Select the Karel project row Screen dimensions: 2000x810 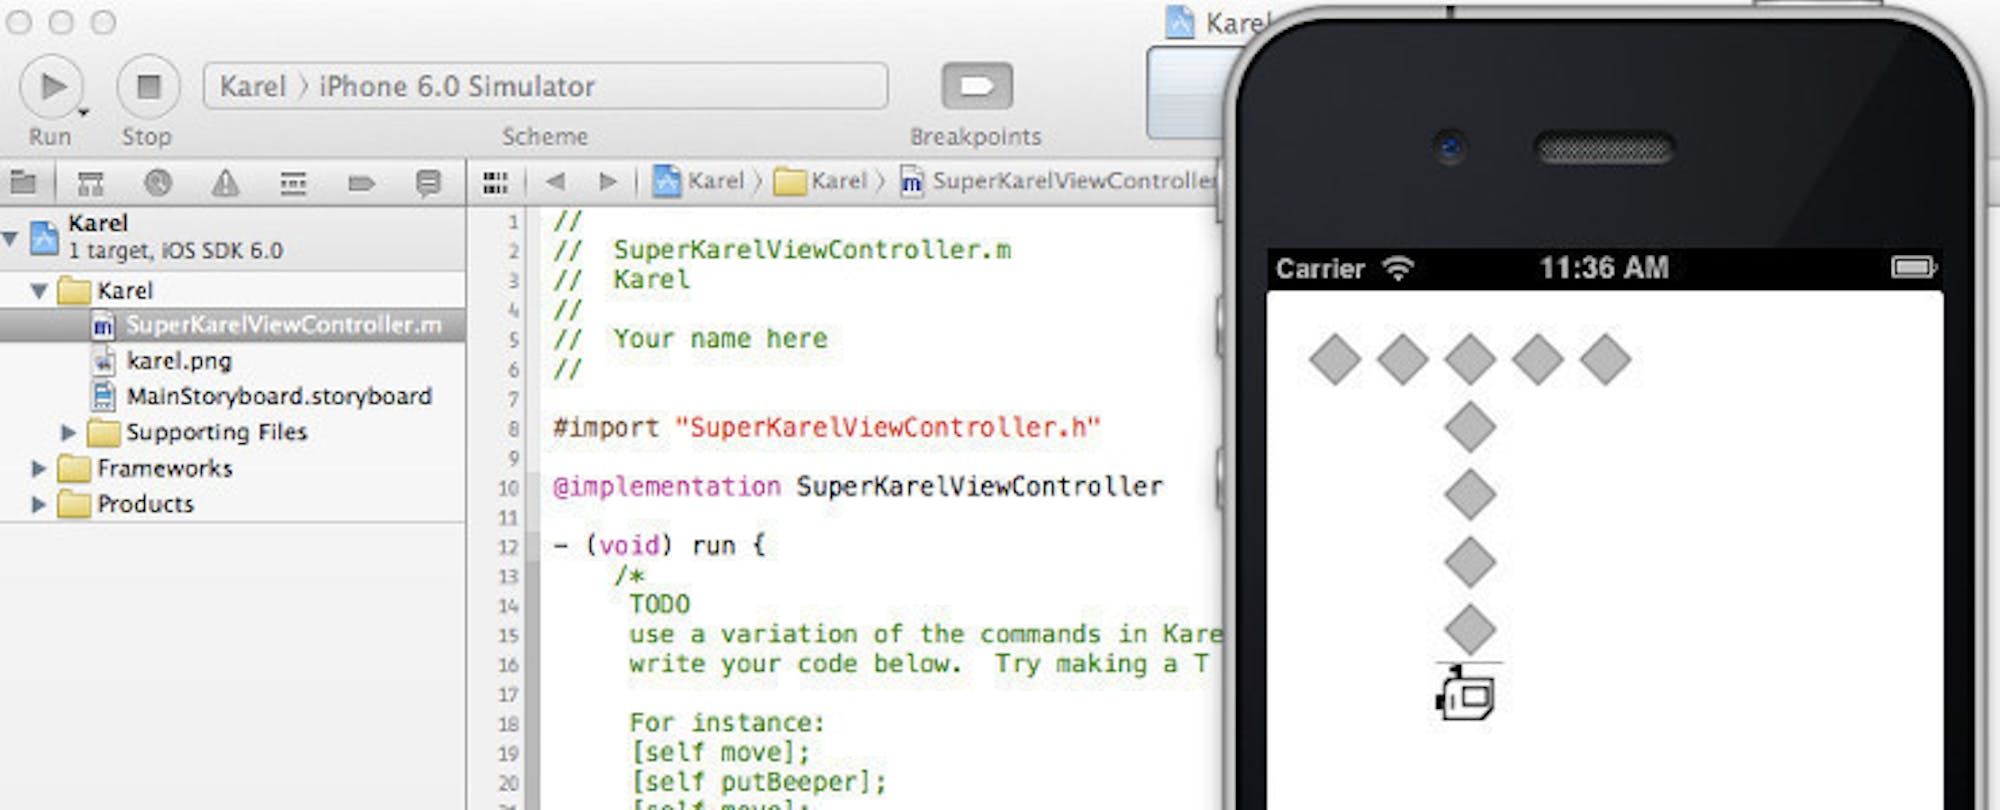point(232,237)
